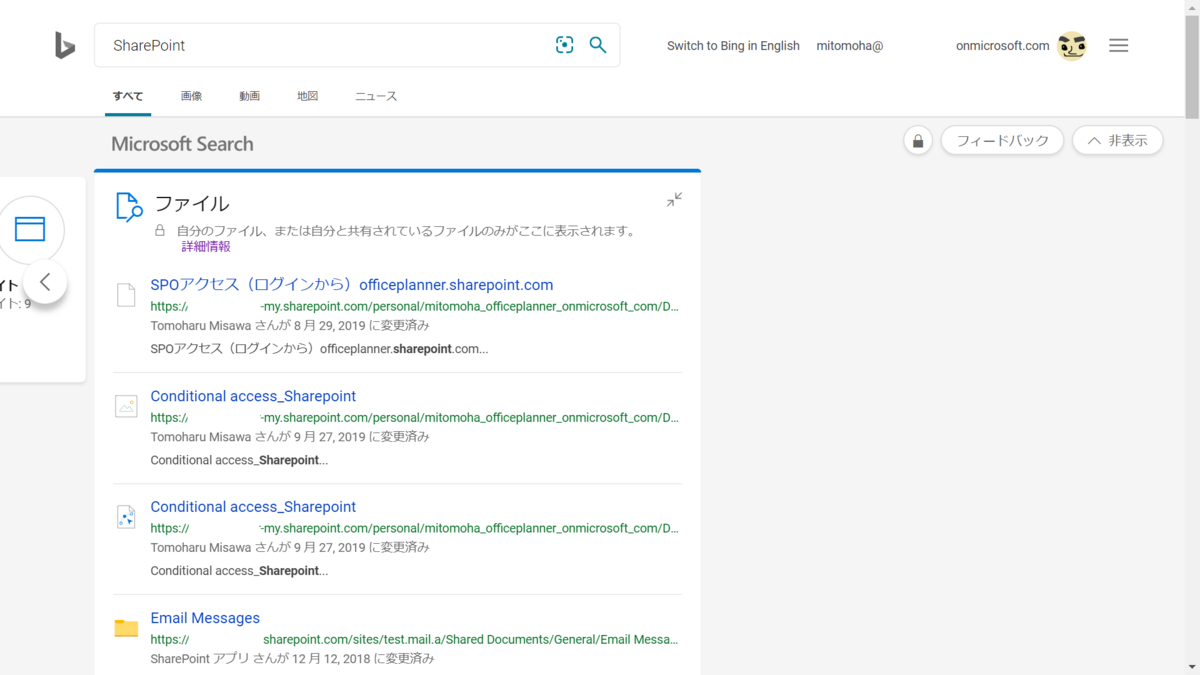1200x675 pixels.
Task: Open first Conditional access_Sharepoint link
Action: coord(253,396)
